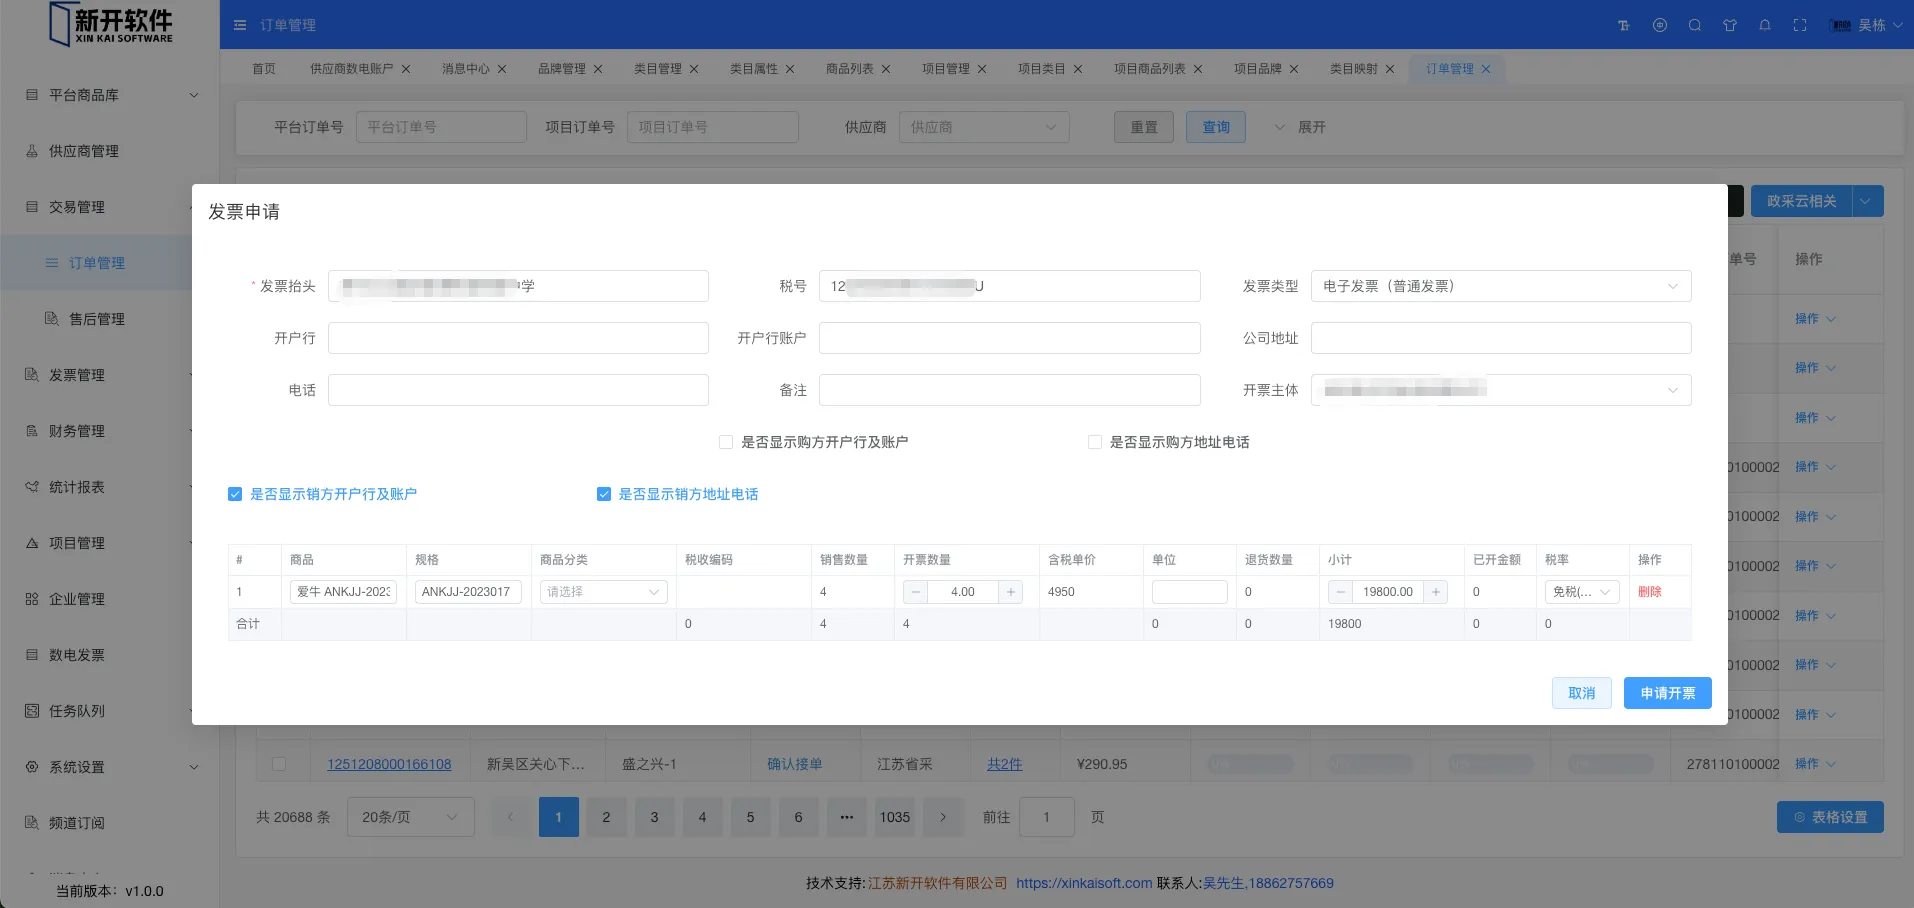Open the 发票类型 dropdown
1914x908 pixels.
click(1500, 286)
